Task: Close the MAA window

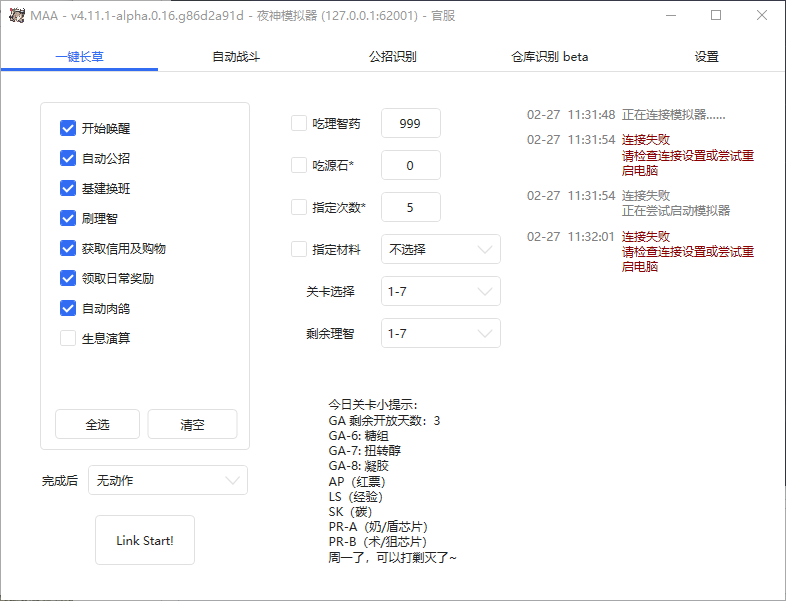Action: tap(762, 16)
